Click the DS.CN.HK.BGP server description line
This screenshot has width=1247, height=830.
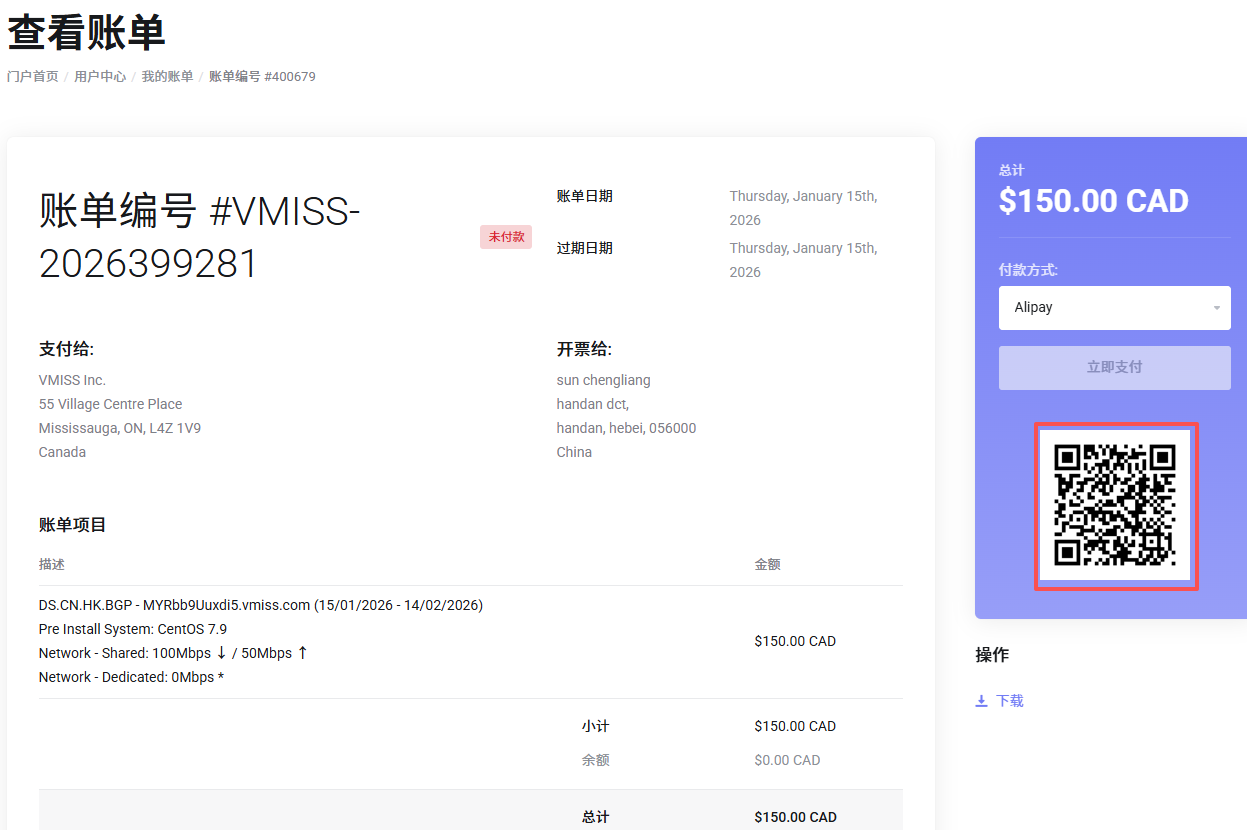(260, 605)
